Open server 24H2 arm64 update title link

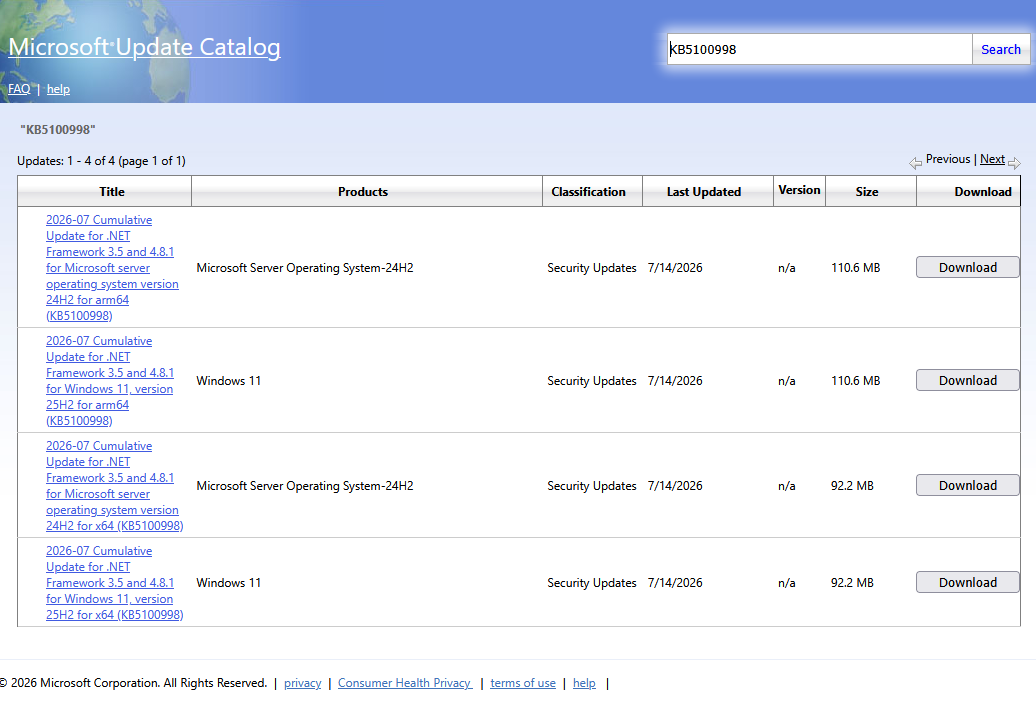point(112,268)
